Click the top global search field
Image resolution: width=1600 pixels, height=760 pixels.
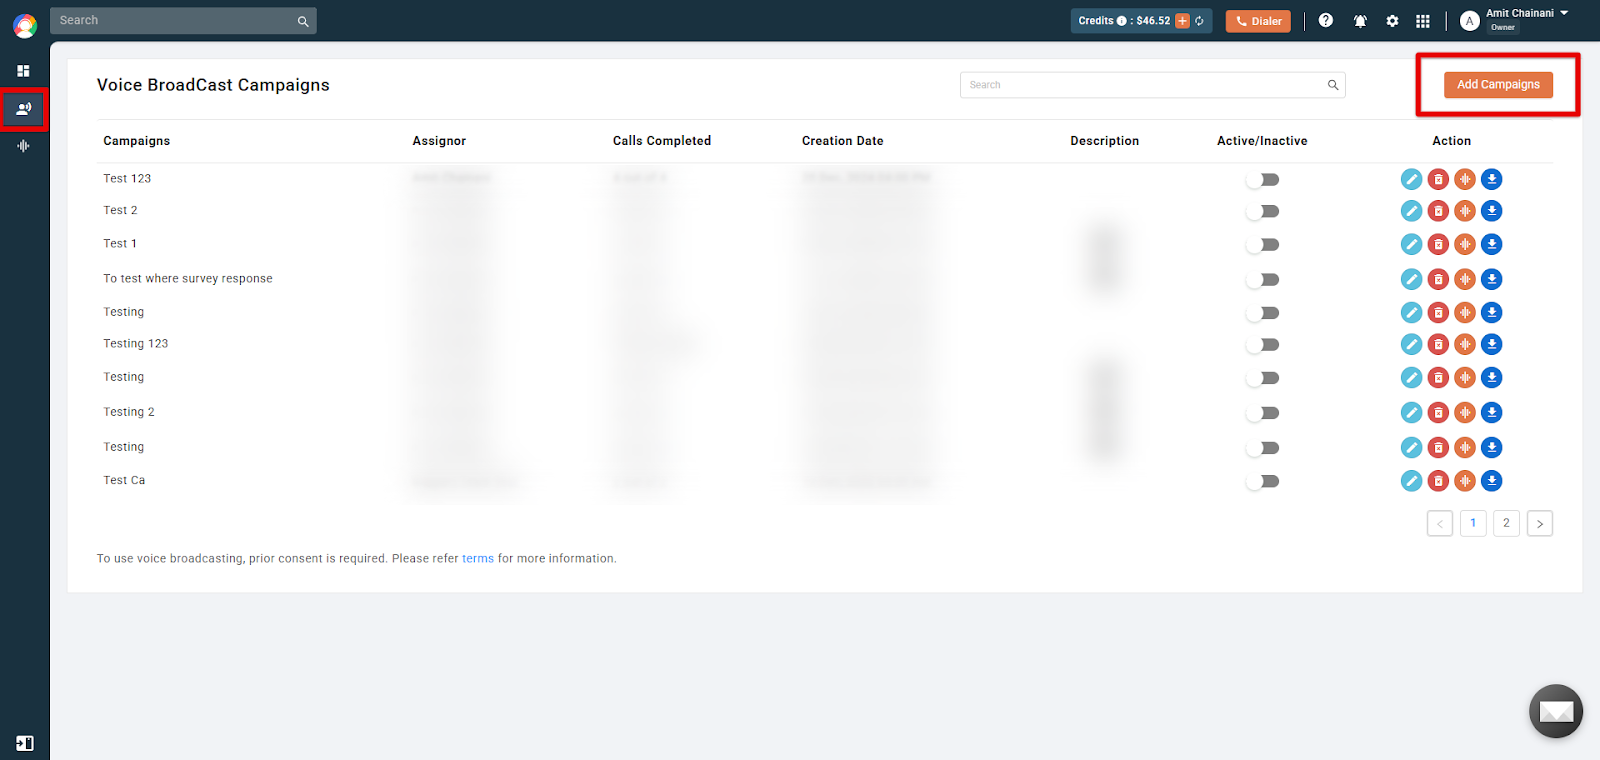click(x=183, y=21)
